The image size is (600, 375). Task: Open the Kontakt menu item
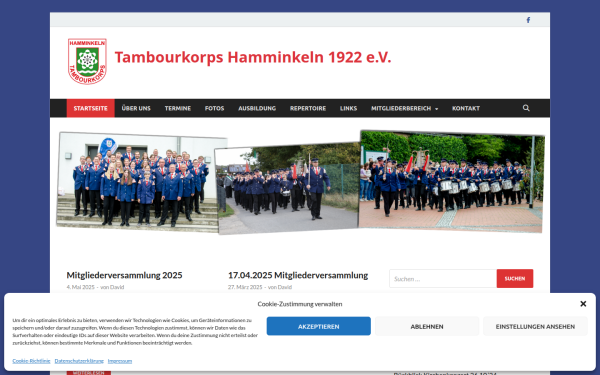coord(466,108)
